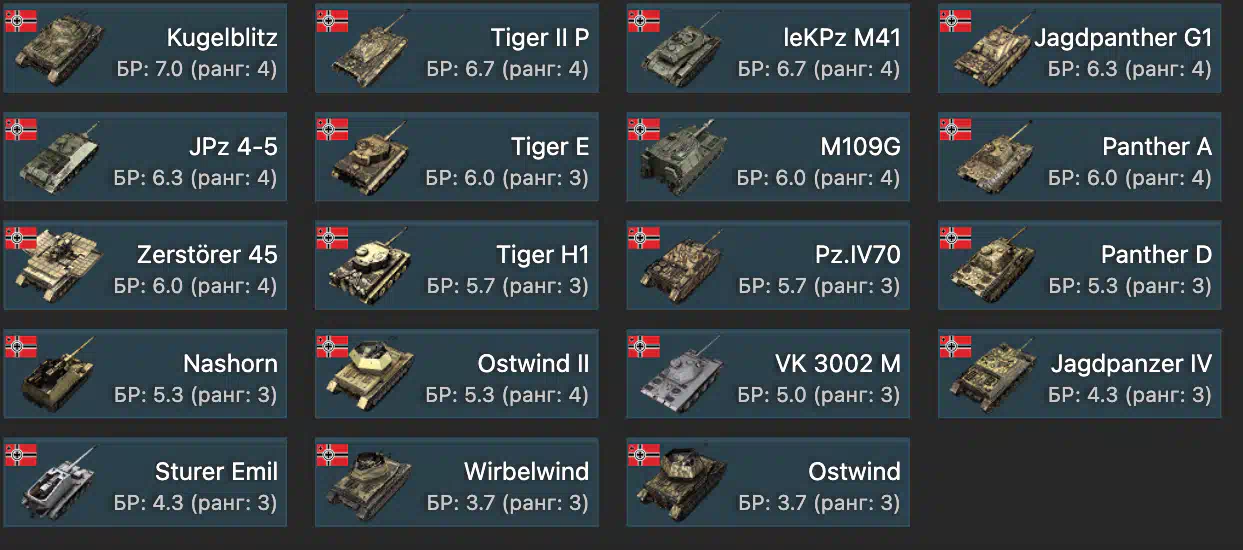Select the Tiger E tank image
Image resolution: width=1243 pixels, height=550 pixels.
pyautogui.click(x=372, y=159)
